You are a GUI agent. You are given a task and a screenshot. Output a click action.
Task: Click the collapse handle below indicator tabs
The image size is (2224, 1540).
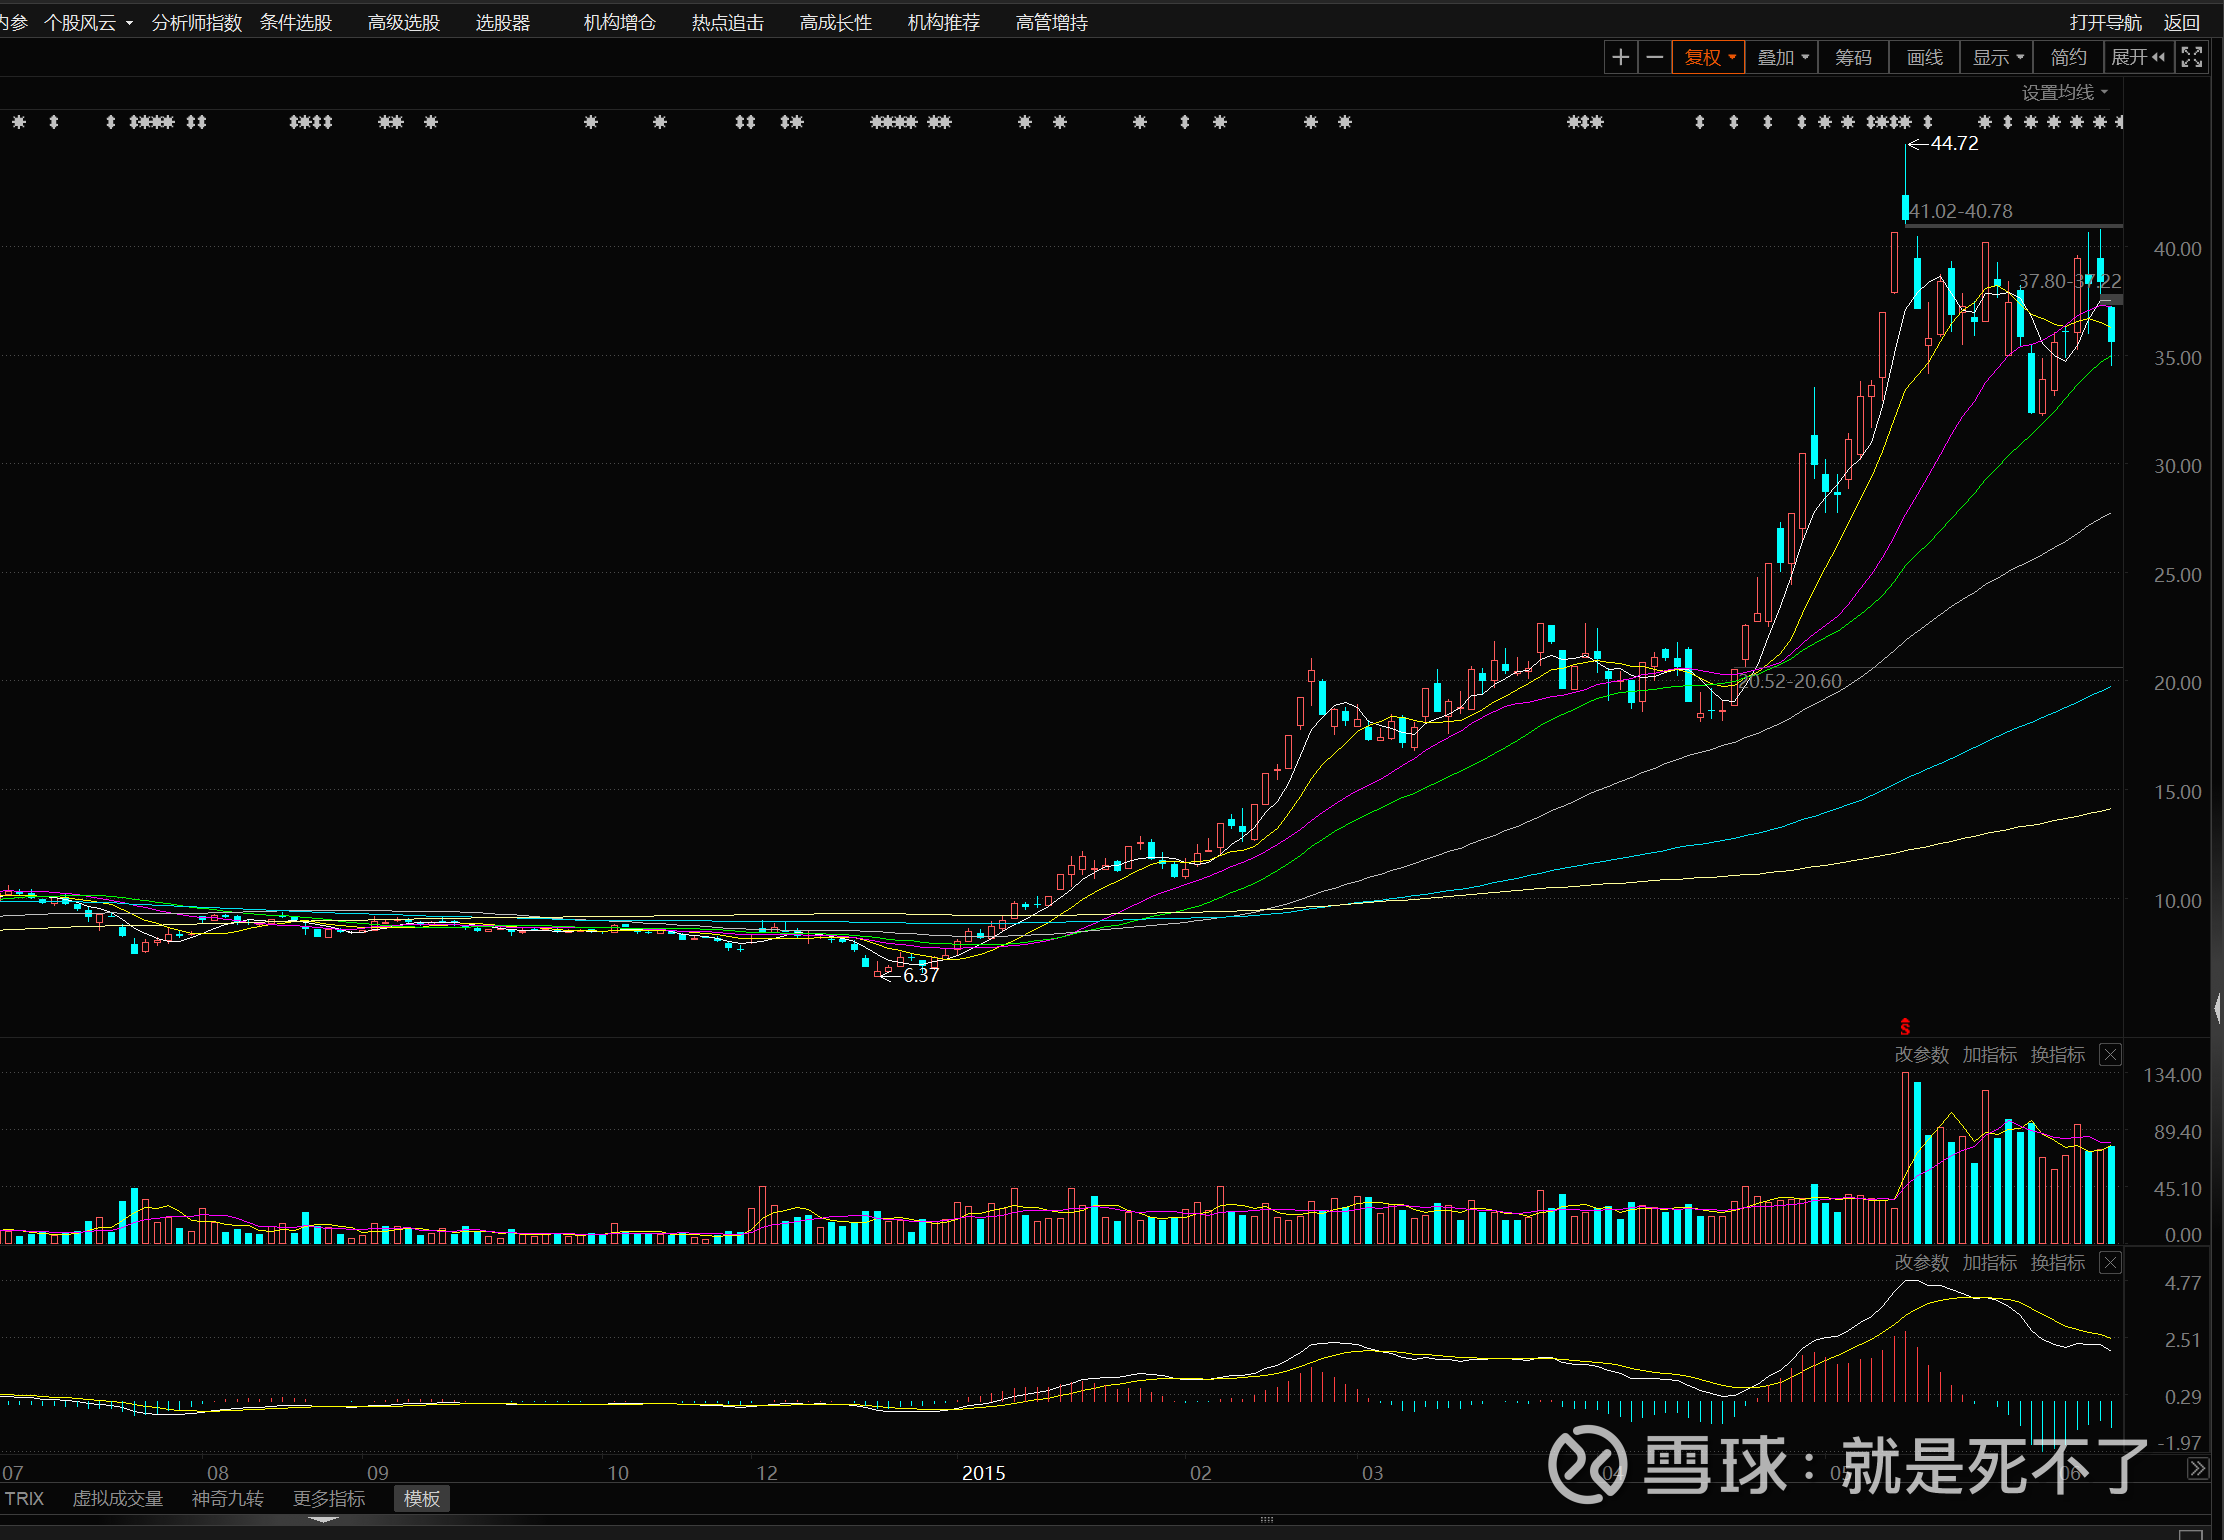[323, 1519]
